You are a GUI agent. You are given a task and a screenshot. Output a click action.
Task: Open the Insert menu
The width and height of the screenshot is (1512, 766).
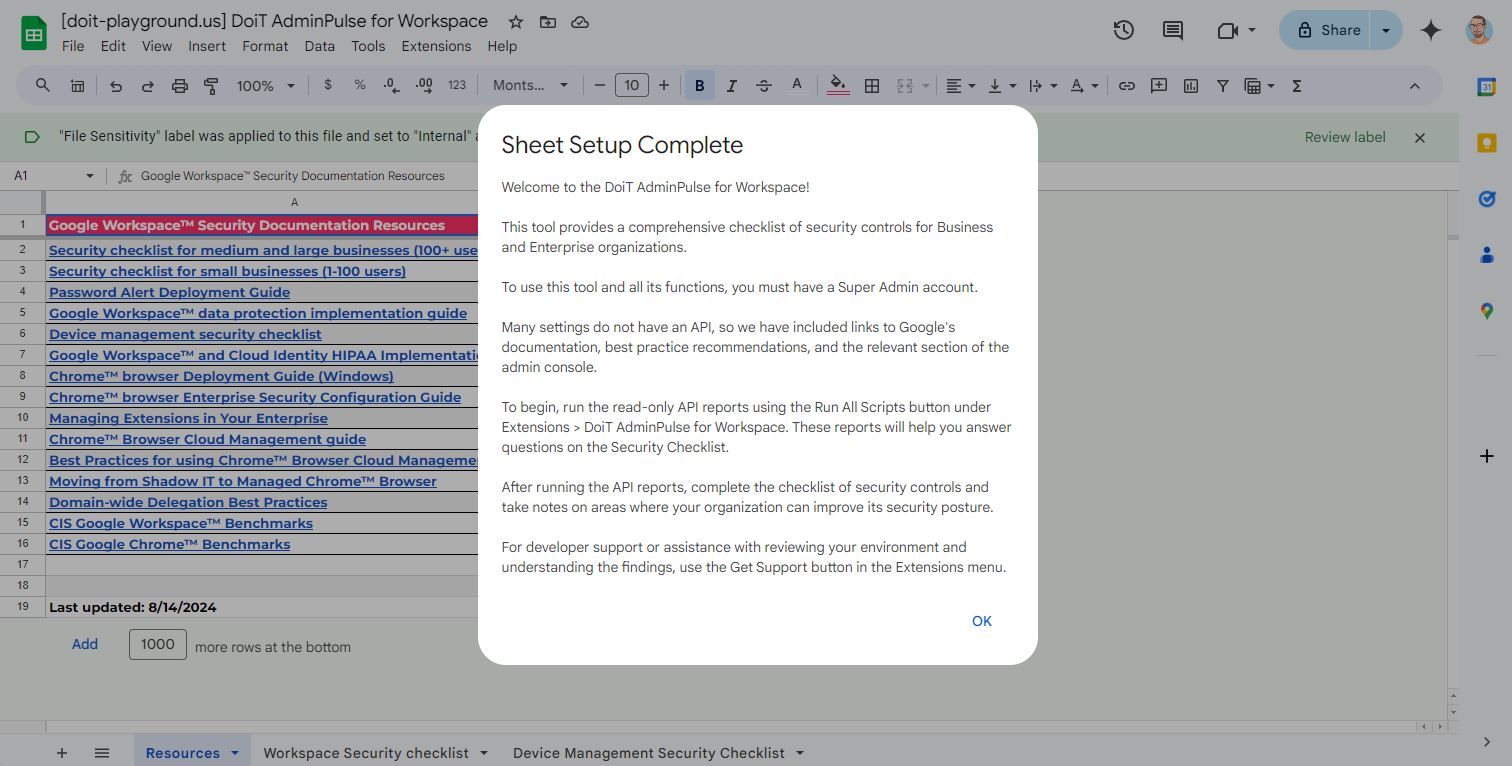(207, 46)
